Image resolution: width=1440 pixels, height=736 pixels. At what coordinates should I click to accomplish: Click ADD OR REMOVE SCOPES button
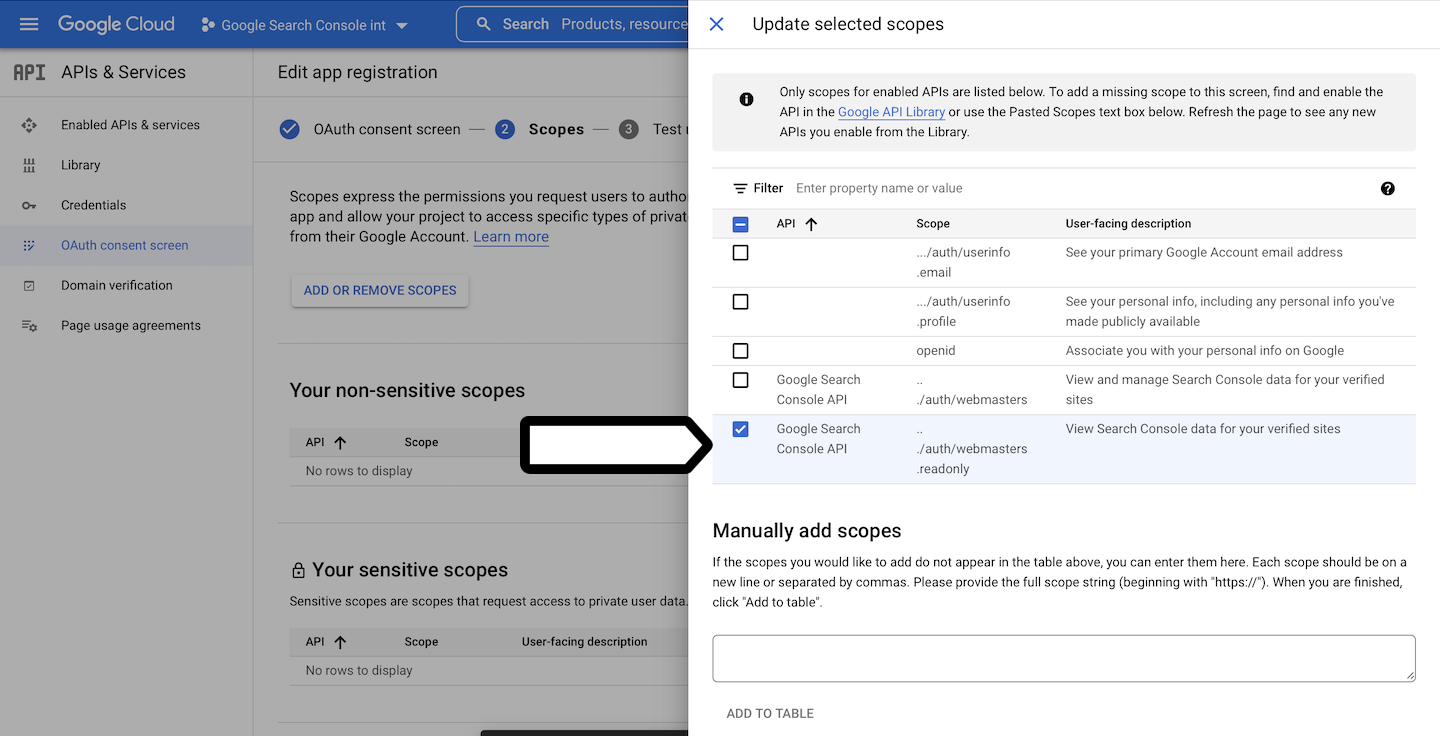coord(380,290)
